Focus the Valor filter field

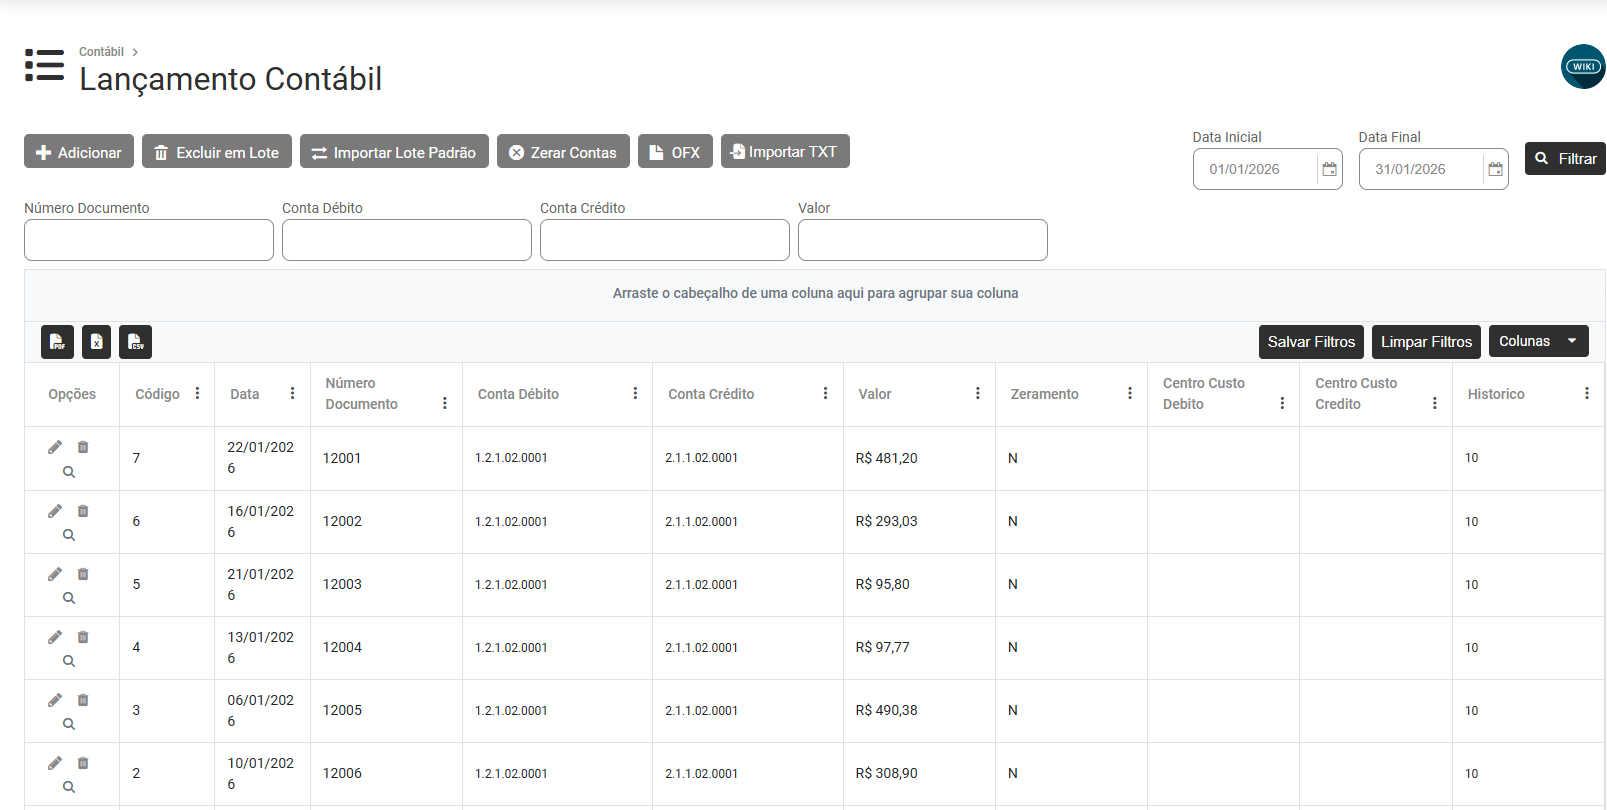point(923,240)
